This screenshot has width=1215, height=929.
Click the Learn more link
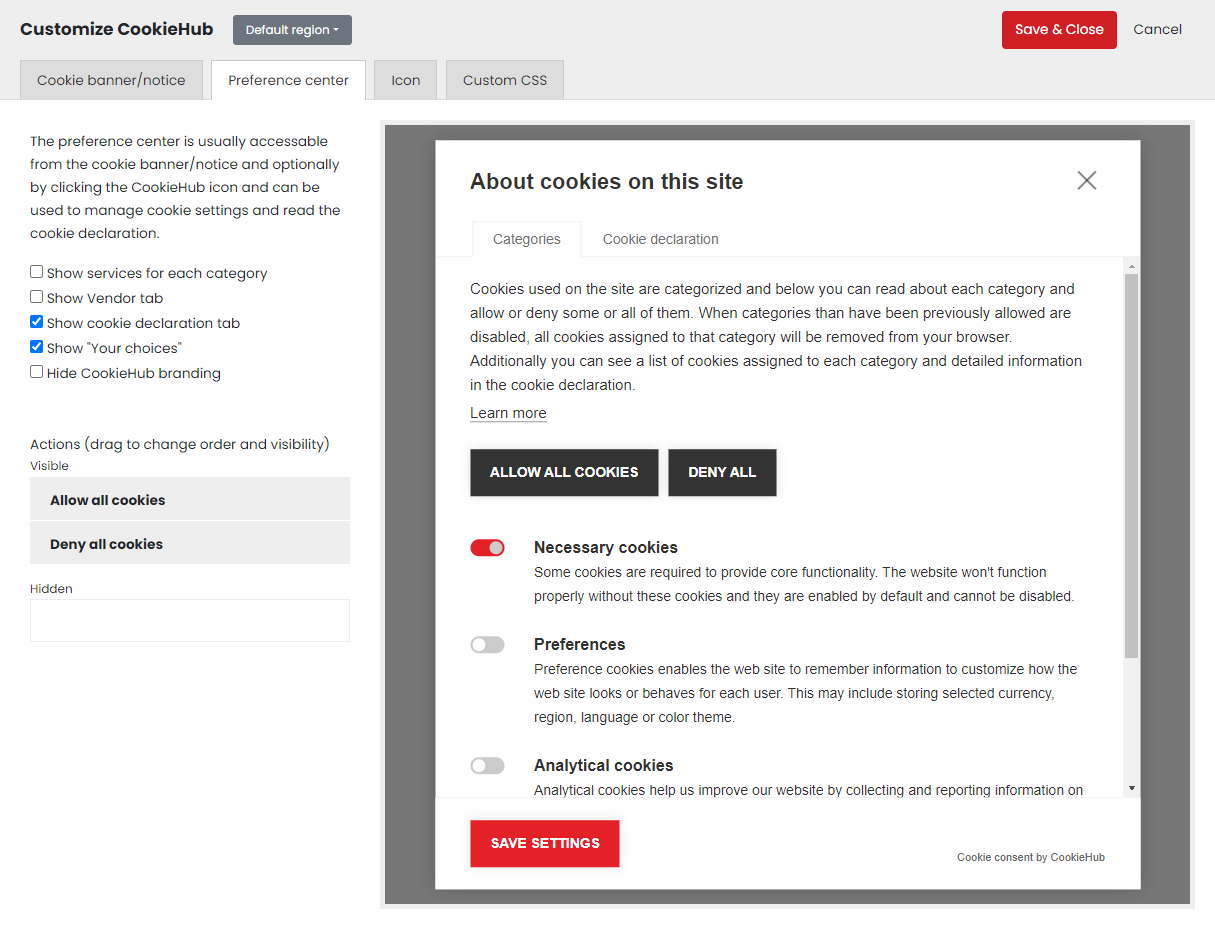pos(508,412)
